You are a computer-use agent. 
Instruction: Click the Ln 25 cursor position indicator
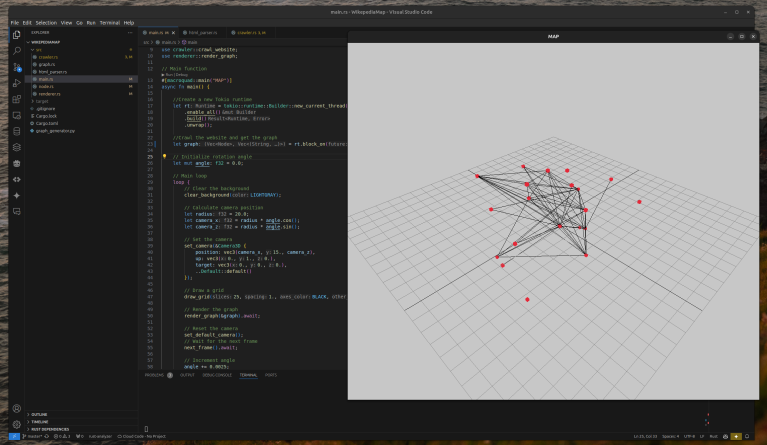coord(645,436)
